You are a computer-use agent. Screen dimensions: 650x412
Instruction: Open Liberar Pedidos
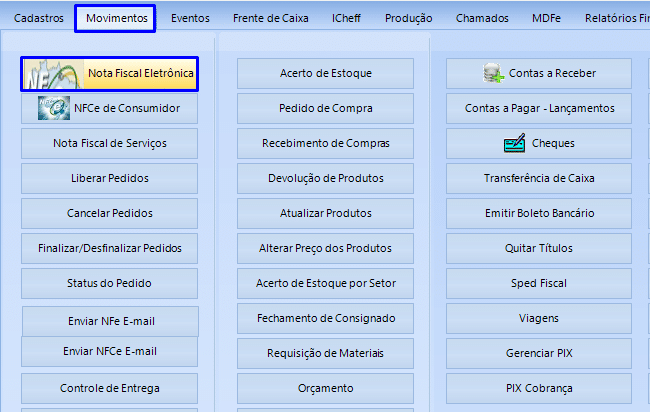click(110, 178)
